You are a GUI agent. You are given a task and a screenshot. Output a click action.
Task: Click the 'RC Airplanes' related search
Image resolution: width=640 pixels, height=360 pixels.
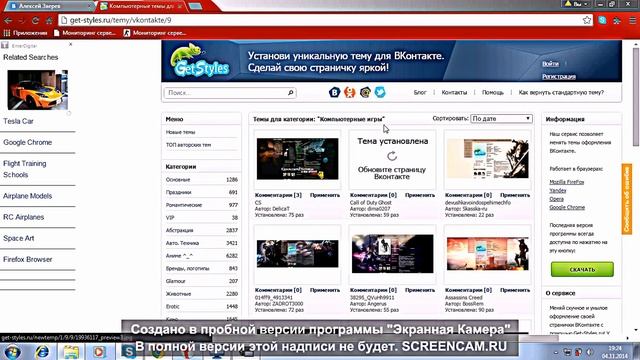23,217
